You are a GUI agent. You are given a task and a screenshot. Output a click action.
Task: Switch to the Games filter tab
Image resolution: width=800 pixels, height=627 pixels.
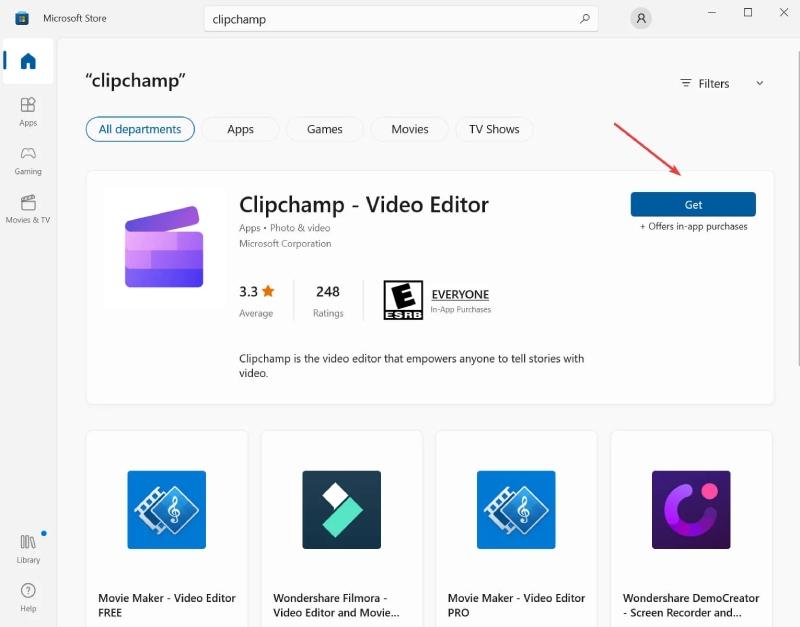(x=324, y=129)
